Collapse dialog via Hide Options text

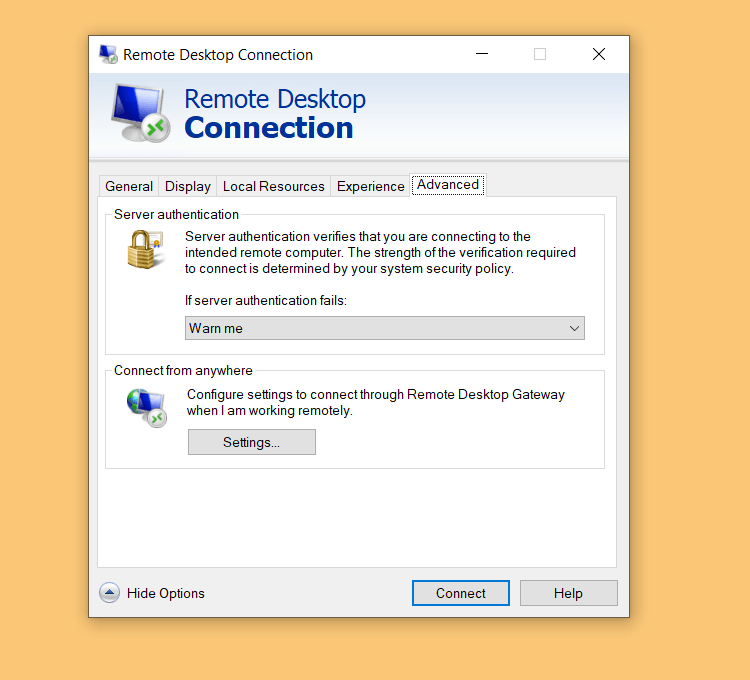[165, 593]
